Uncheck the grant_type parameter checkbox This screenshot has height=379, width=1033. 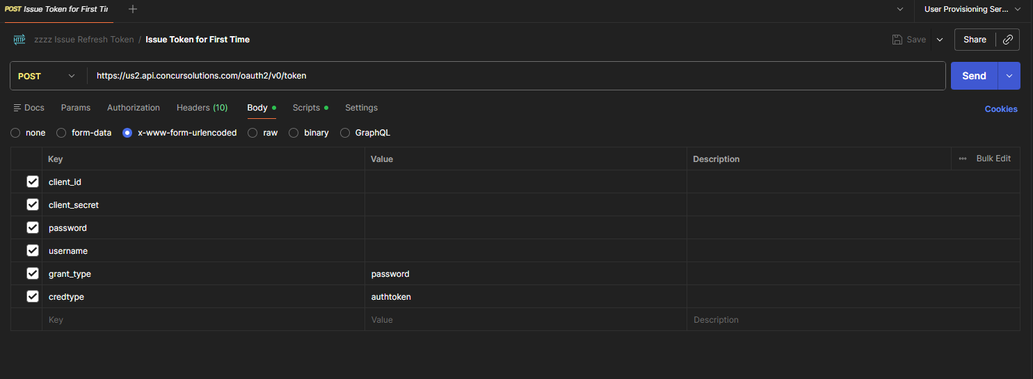pos(32,274)
